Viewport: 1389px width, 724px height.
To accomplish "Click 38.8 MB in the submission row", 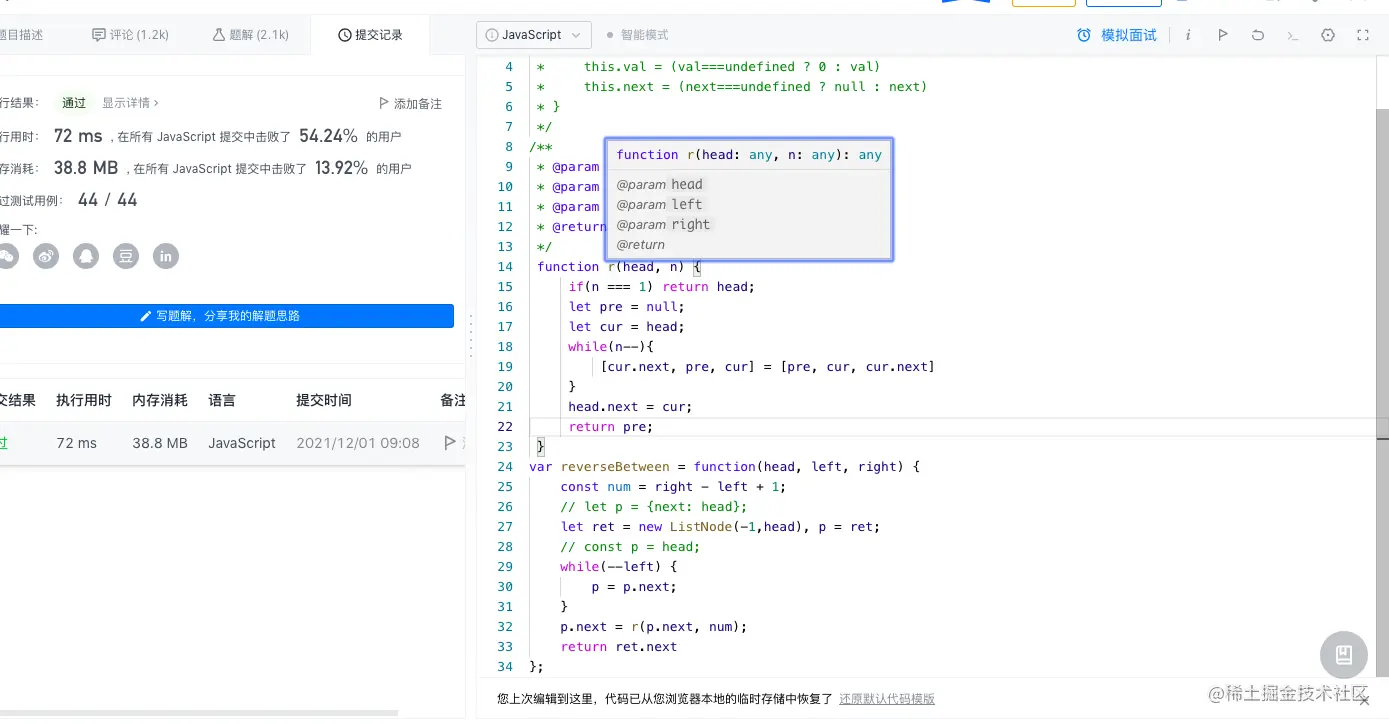I will tap(160, 443).
